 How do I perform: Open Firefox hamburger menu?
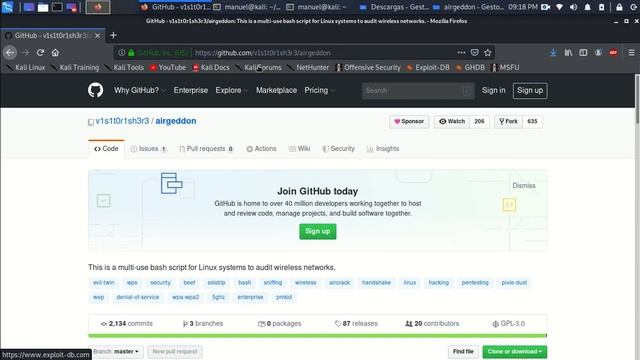pyautogui.click(x=631, y=53)
